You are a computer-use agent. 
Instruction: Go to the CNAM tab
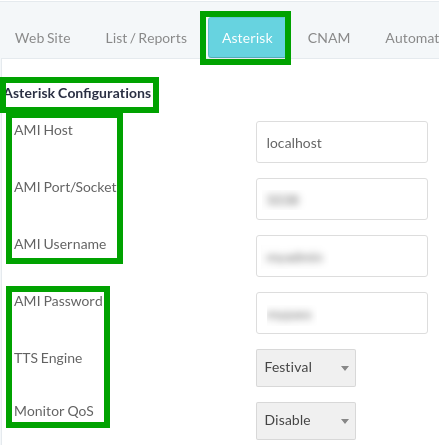(329, 38)
